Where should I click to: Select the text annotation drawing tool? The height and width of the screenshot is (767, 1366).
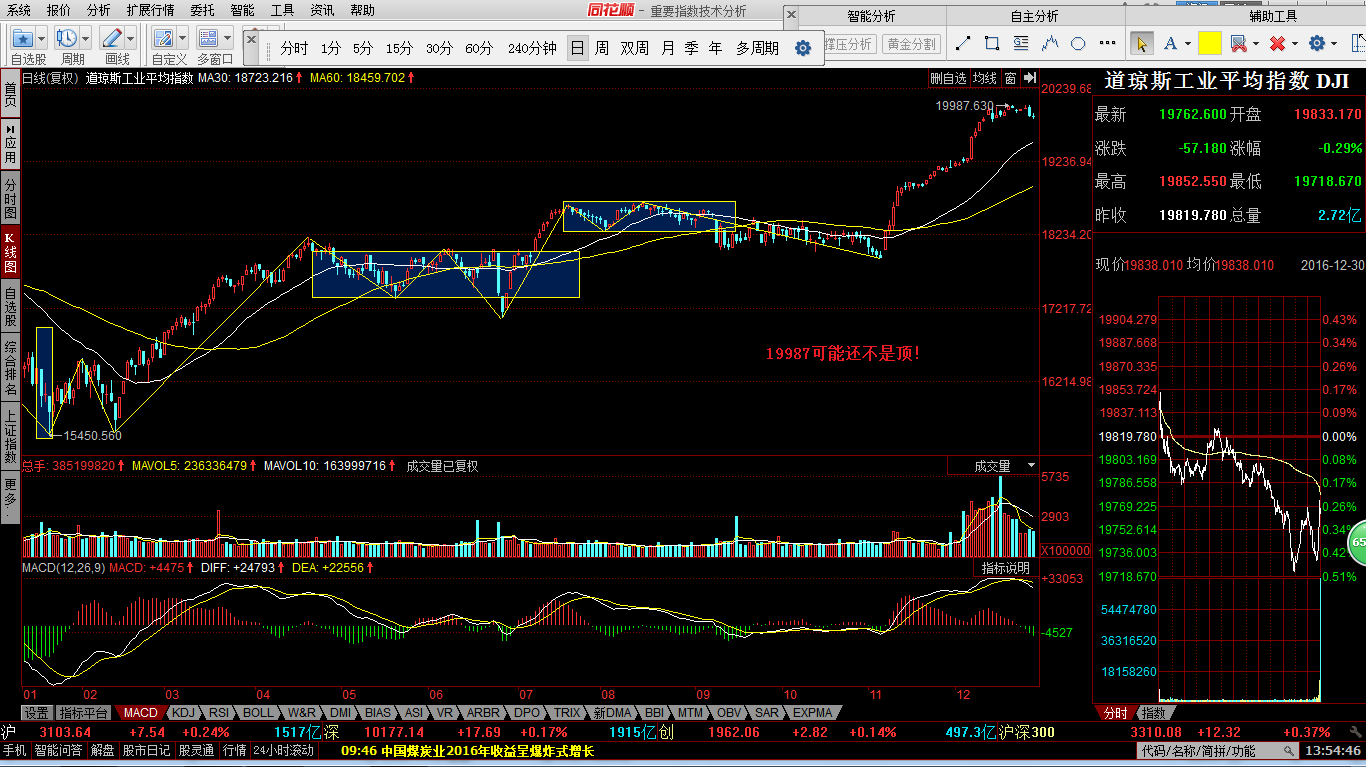1021,43
